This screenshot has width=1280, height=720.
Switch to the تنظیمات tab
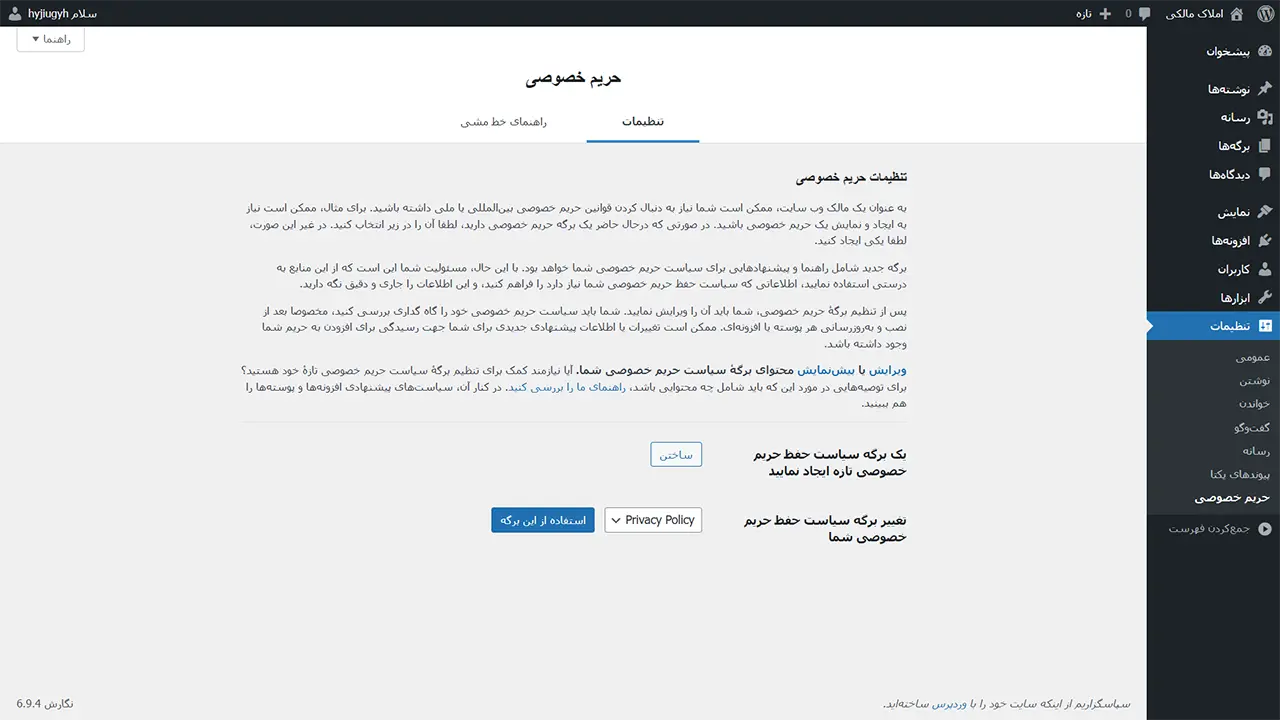tap(643, 122)
